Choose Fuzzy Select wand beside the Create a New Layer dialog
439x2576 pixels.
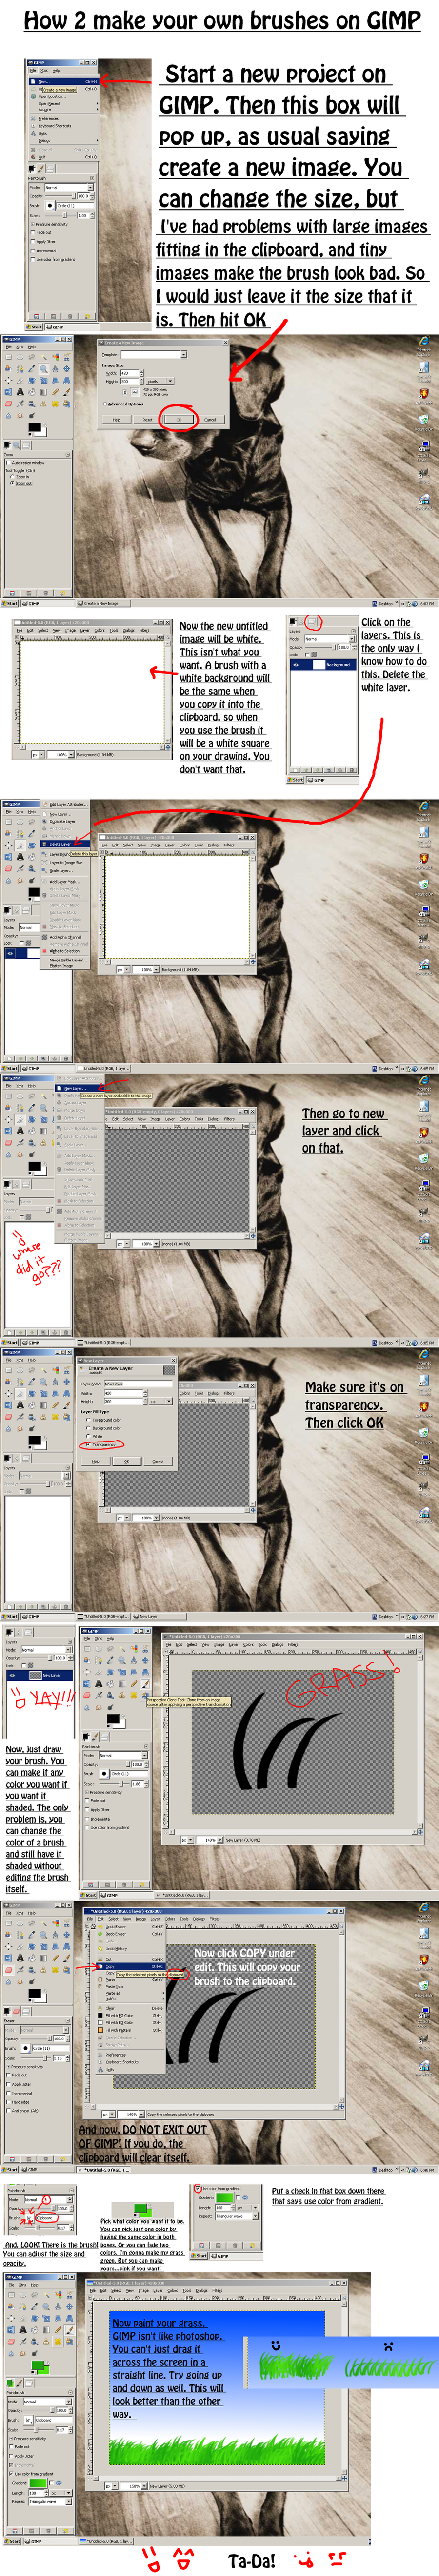coord(43,1370)
